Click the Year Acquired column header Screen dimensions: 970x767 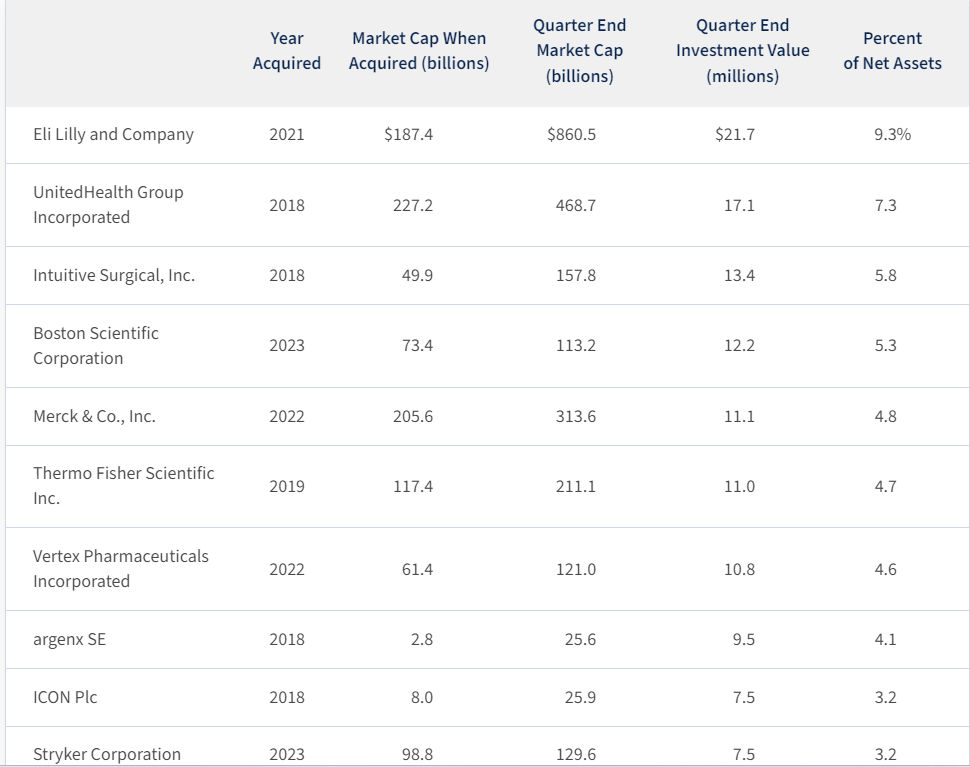287,51
